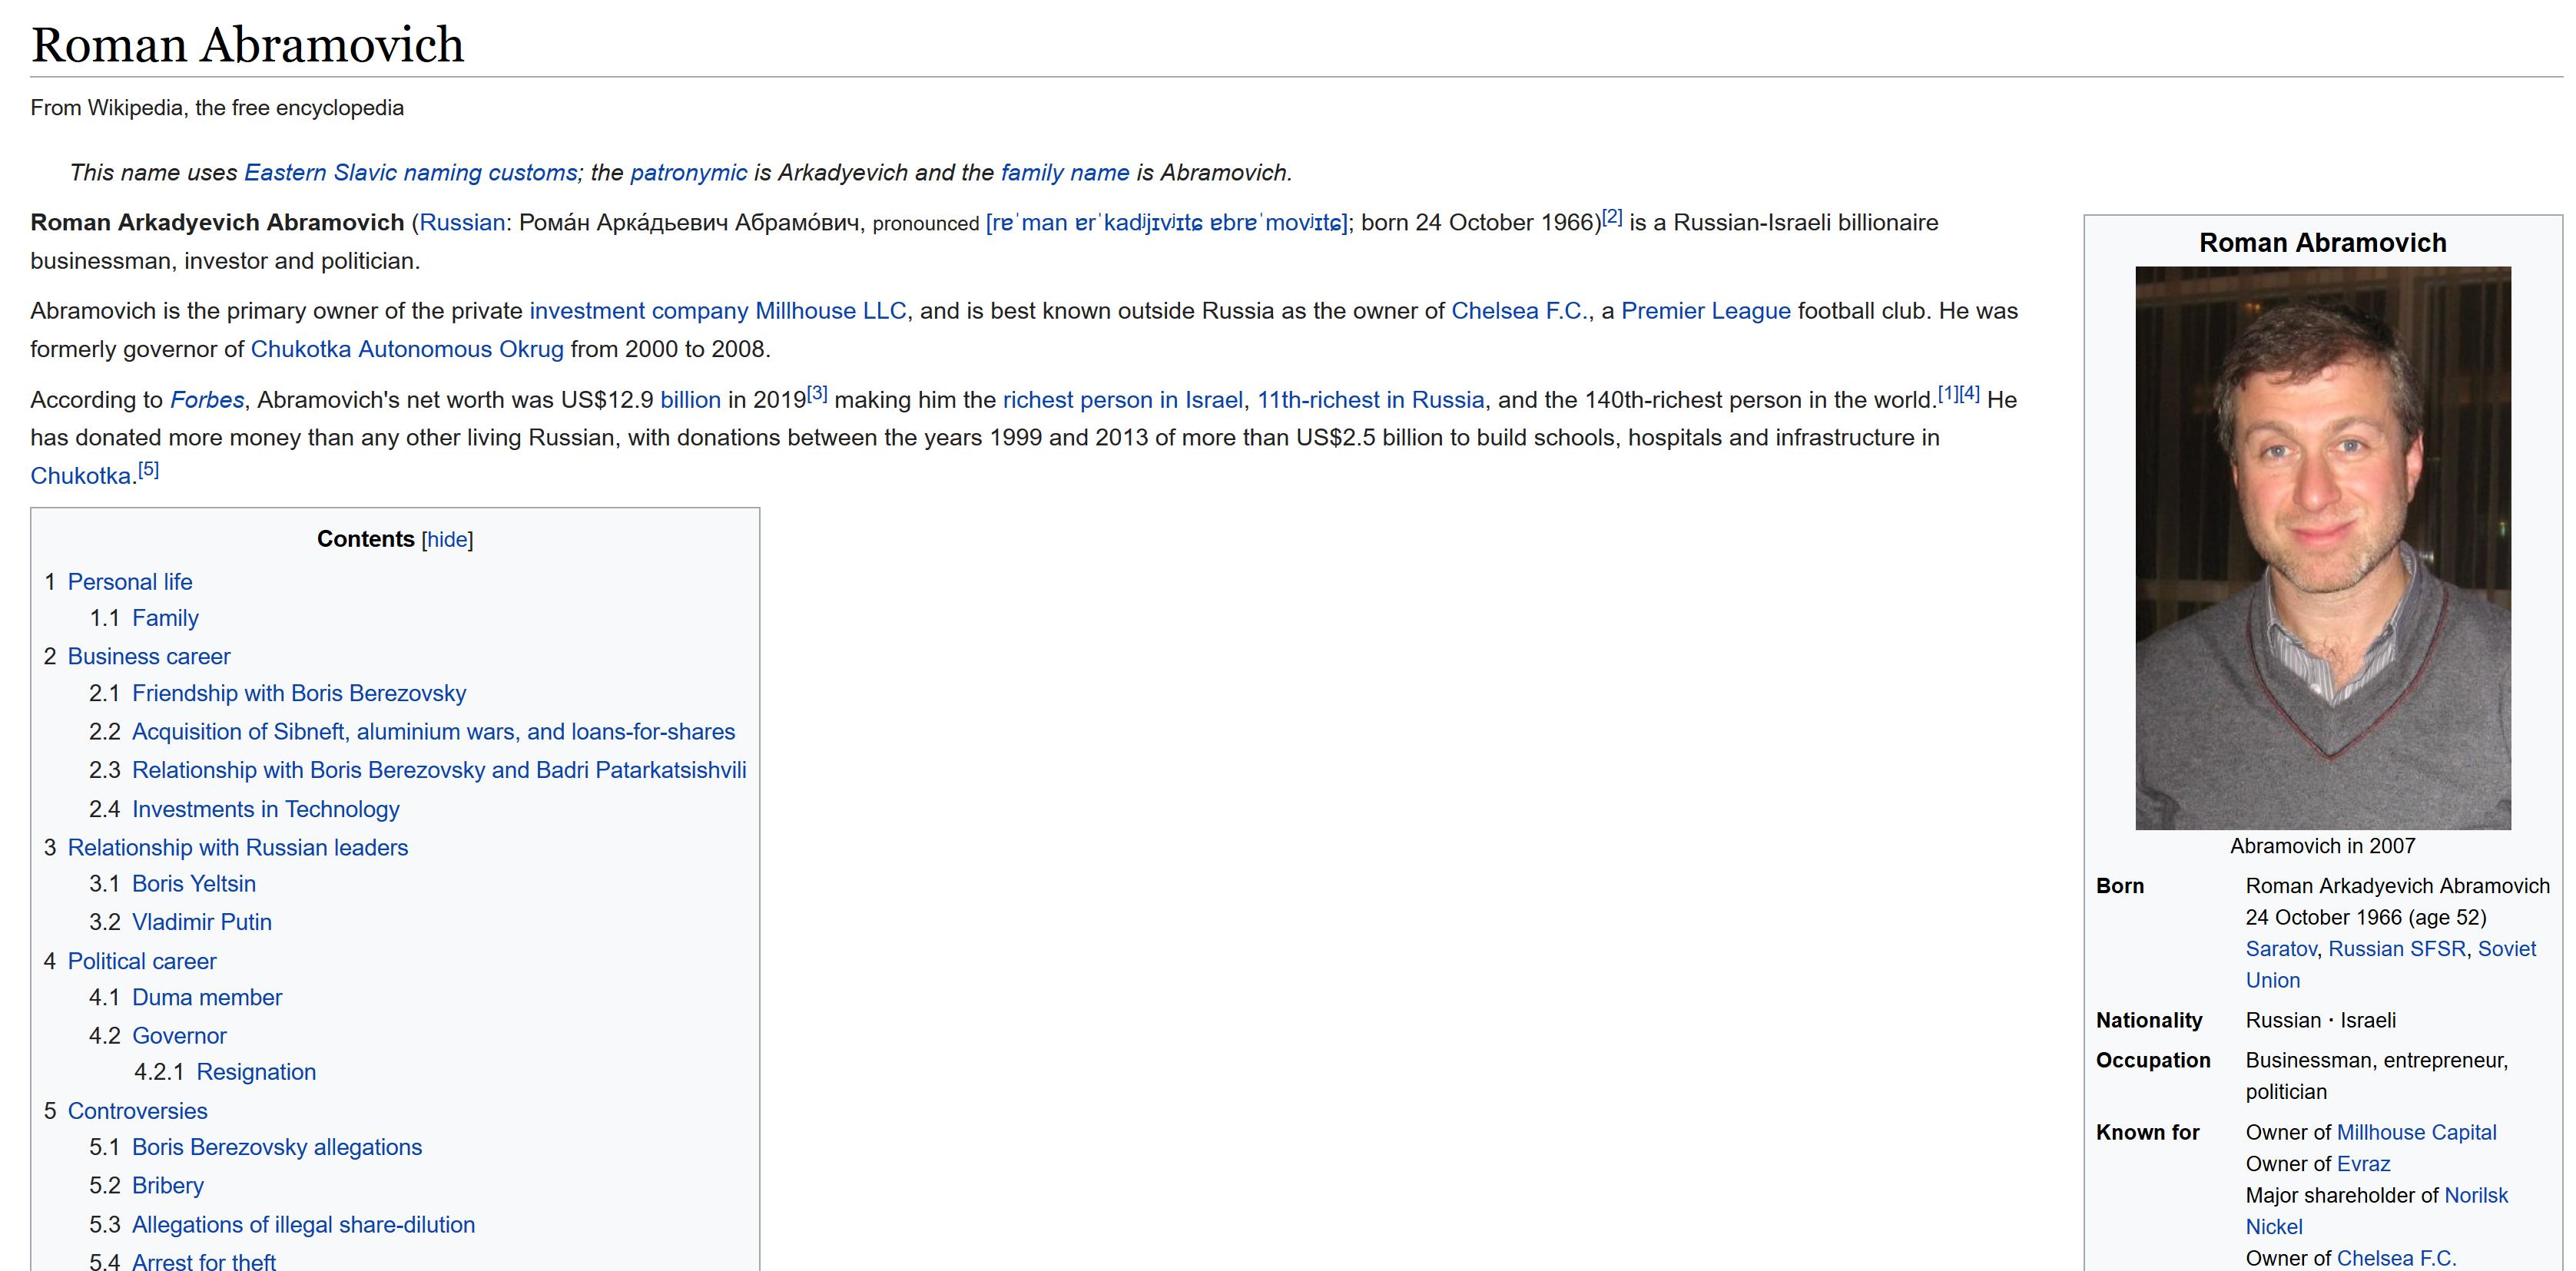Jump to citation reference [2]
Image resolution: width=2576 pixels, height=1271 pixels.
point(1612,217)
